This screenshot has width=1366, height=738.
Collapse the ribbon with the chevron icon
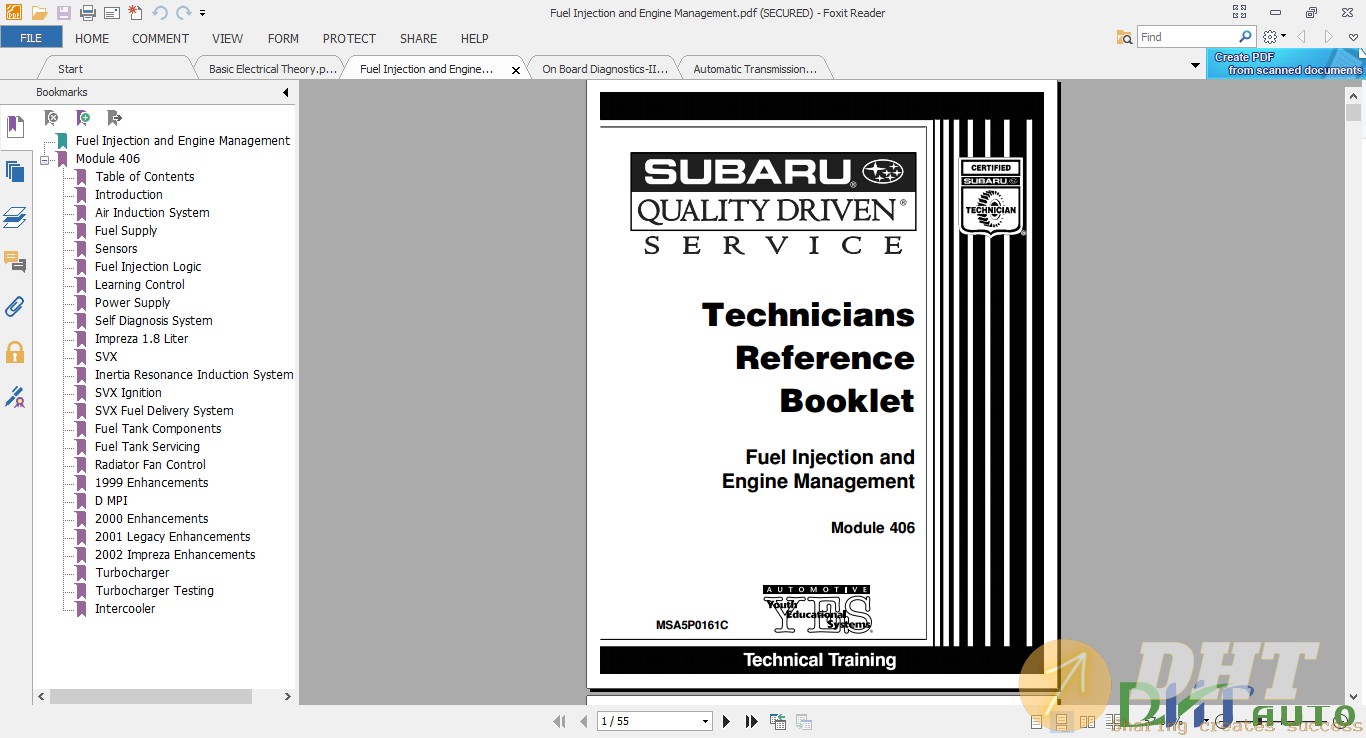point(1353,37)
